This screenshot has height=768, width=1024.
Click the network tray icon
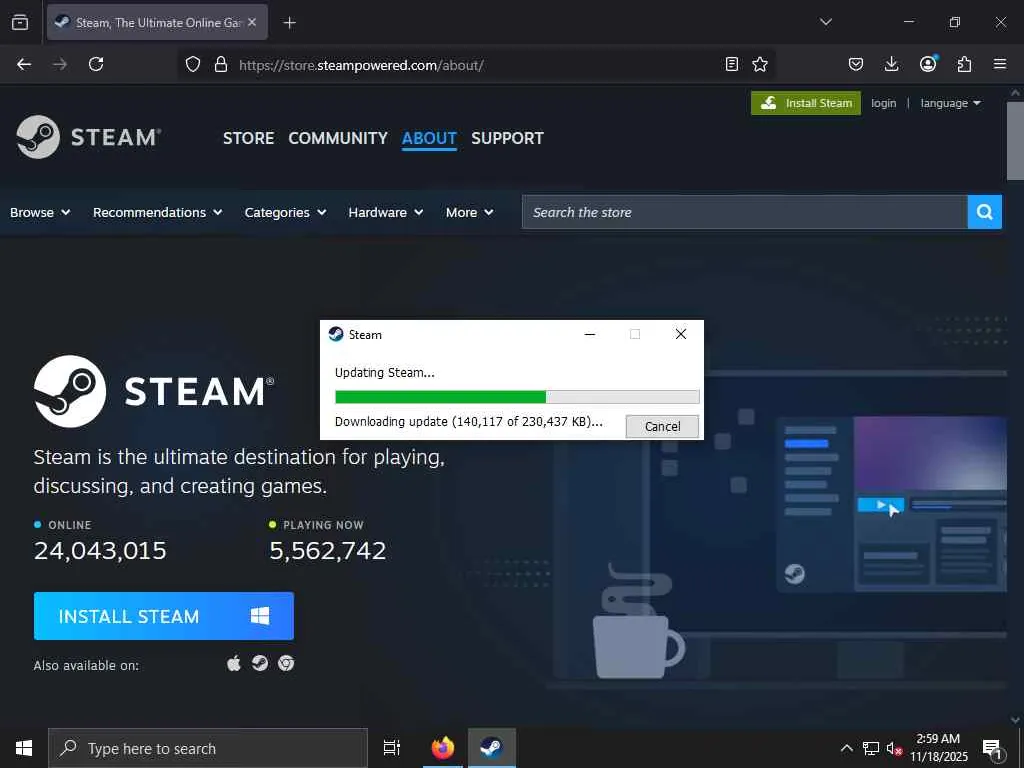click(x=871, y=748)
